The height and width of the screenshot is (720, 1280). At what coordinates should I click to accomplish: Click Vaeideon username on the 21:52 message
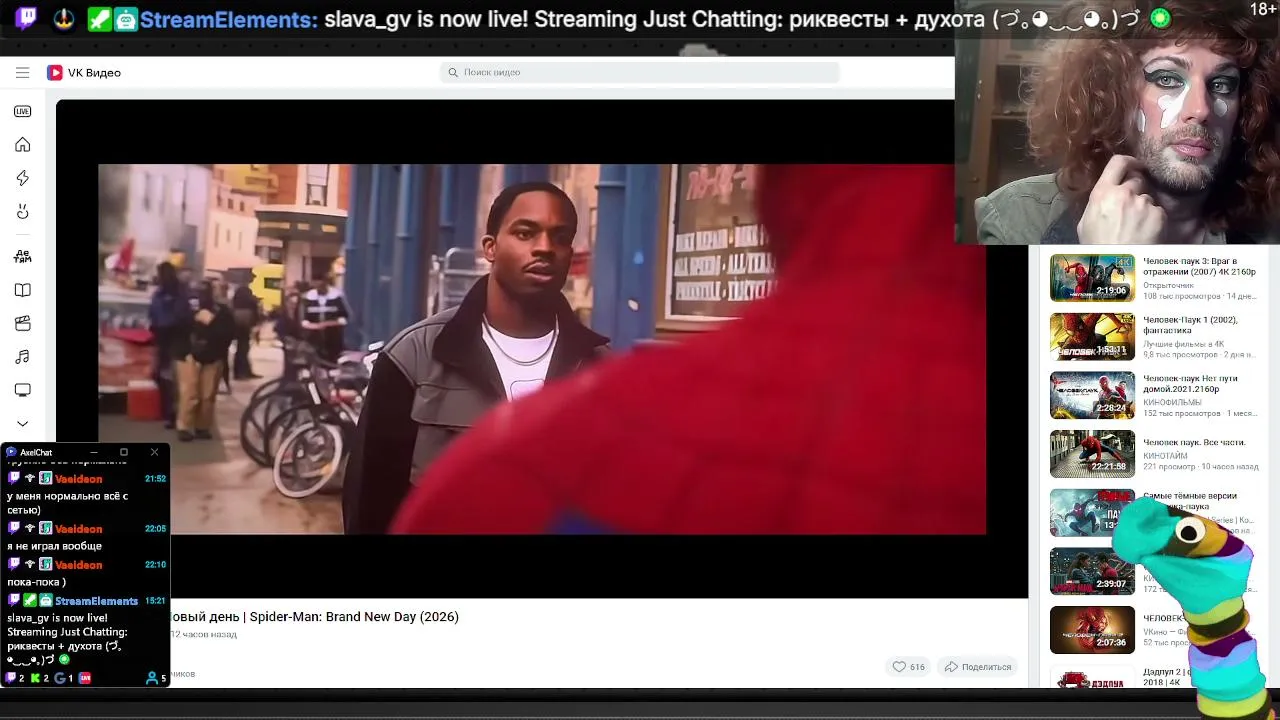(78, 479)
